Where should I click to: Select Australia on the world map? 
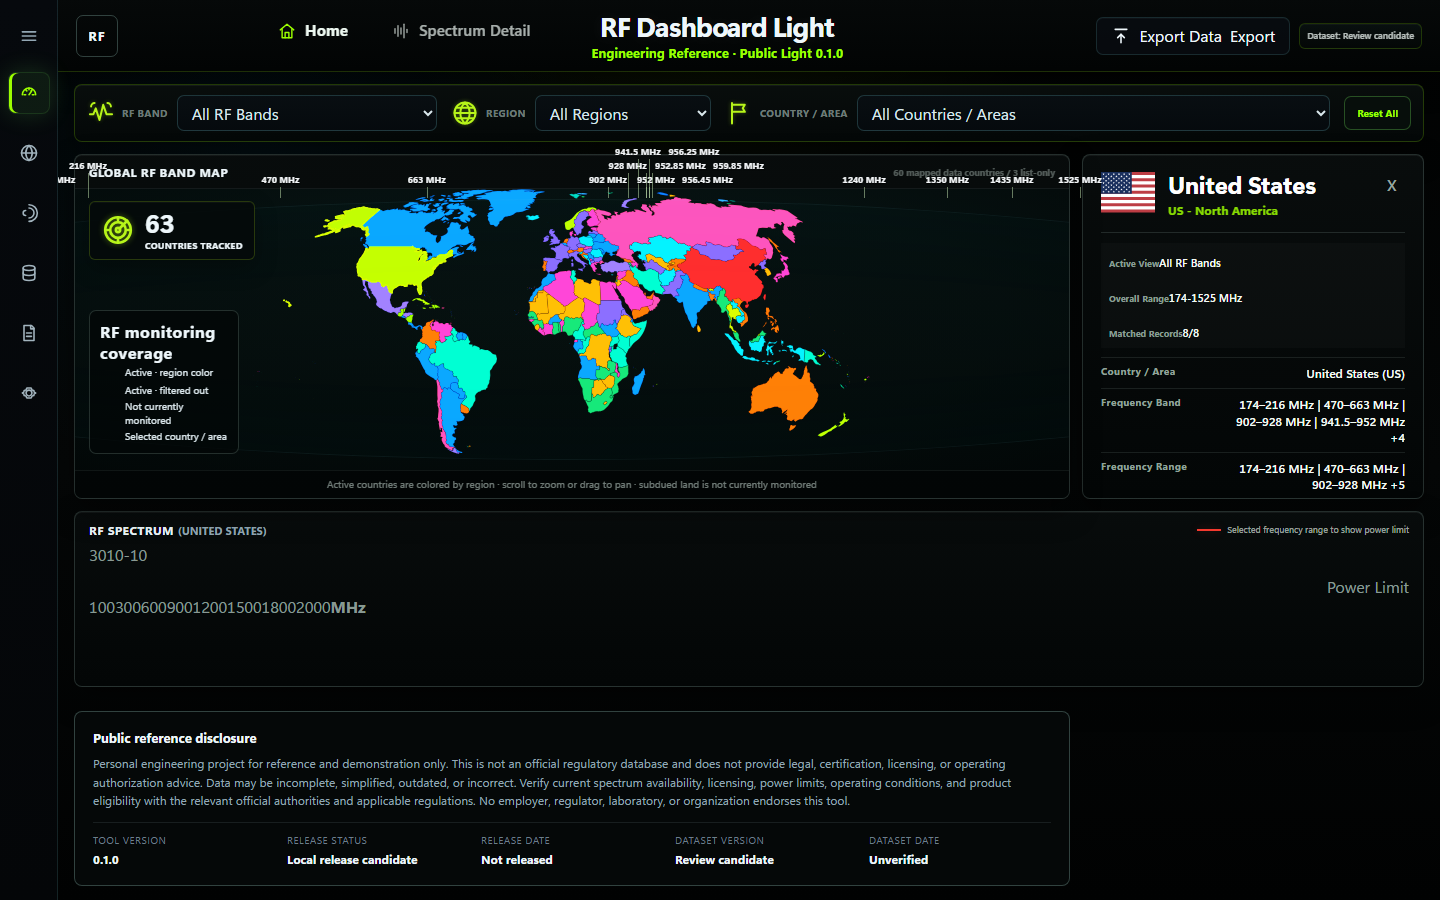[x=783, y=393]
